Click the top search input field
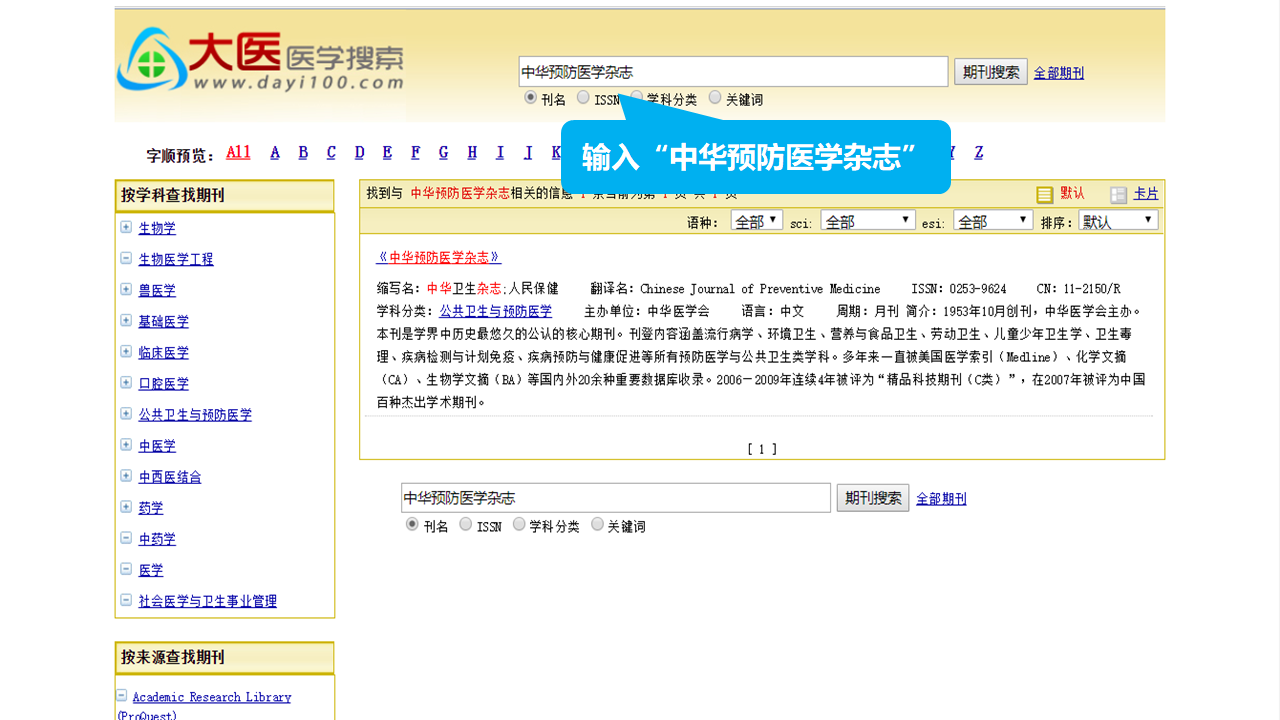Image resolution: width=1280 pixels, height=720 pixels. [732, 72]
